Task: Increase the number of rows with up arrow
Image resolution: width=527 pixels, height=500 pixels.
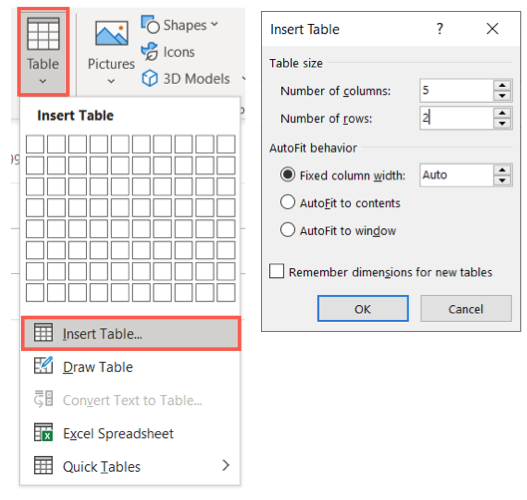Action: (502, 113)
